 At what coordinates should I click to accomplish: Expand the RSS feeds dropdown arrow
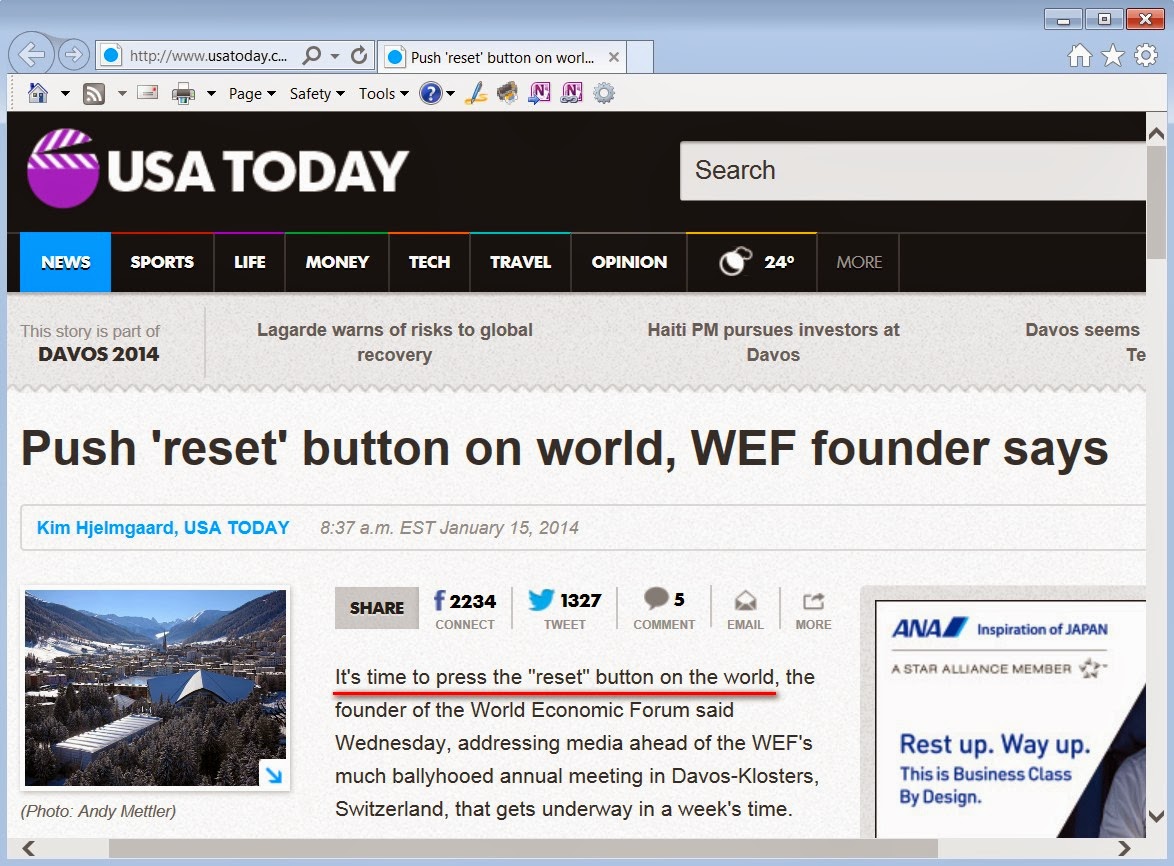(122, 94)
